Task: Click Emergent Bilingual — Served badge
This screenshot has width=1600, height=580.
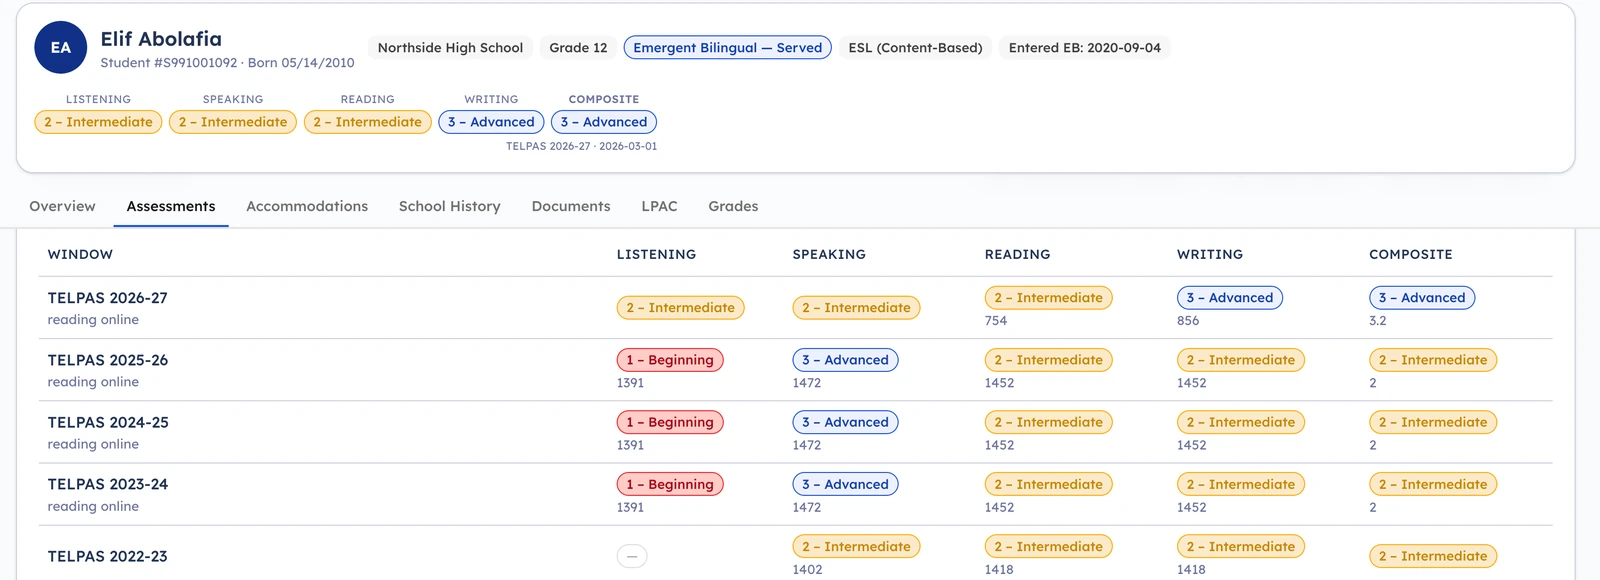Action: (x=727, y=47)
